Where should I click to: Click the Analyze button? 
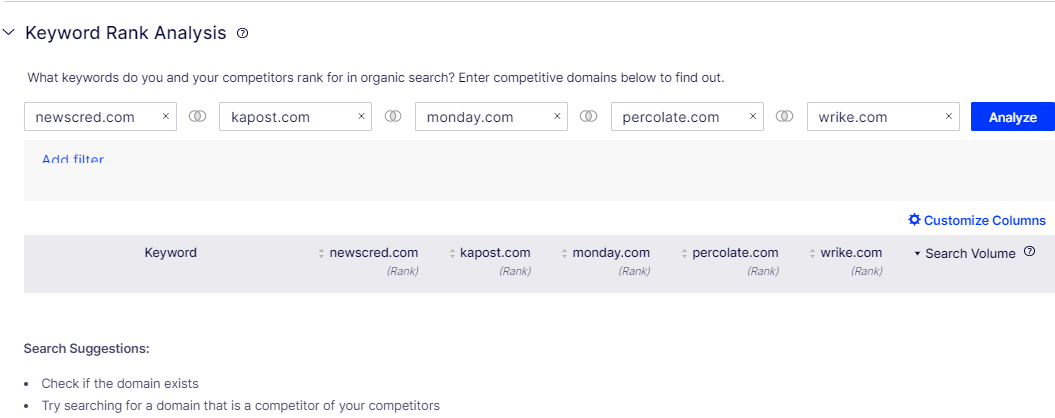[1013, 117]
